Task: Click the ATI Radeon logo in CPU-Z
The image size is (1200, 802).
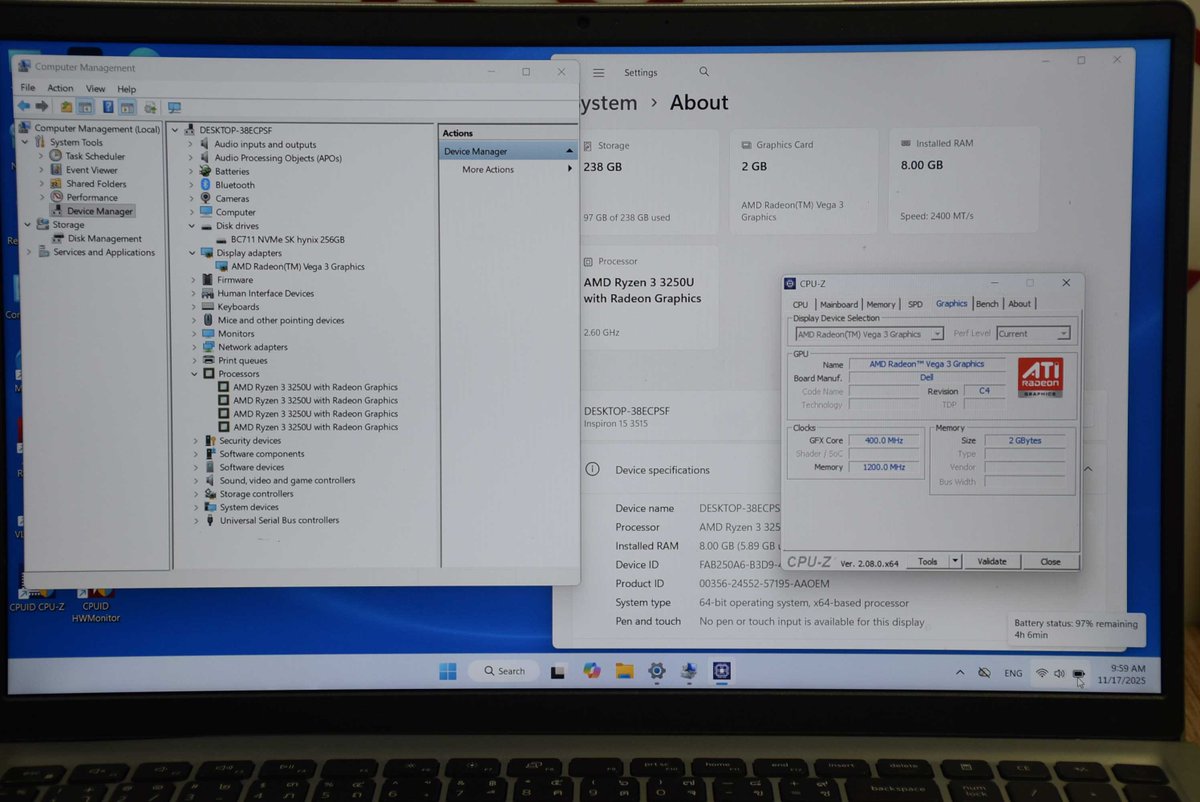Action: [x=1041, y=379]
